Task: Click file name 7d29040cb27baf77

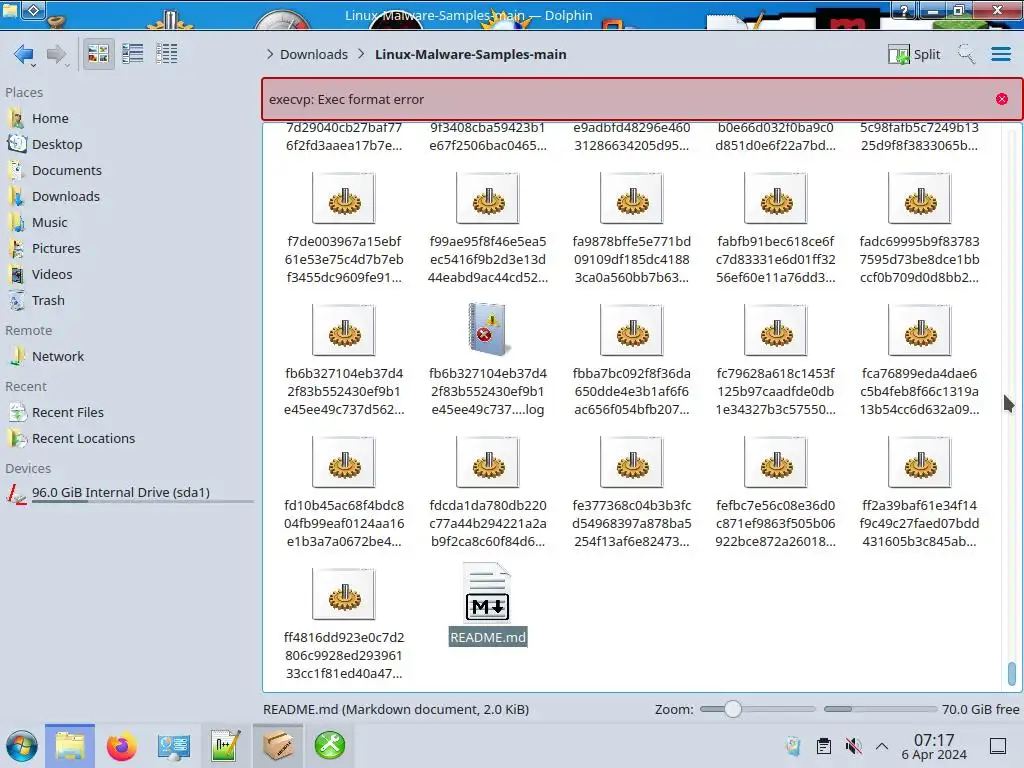Action: pos(344,136)
